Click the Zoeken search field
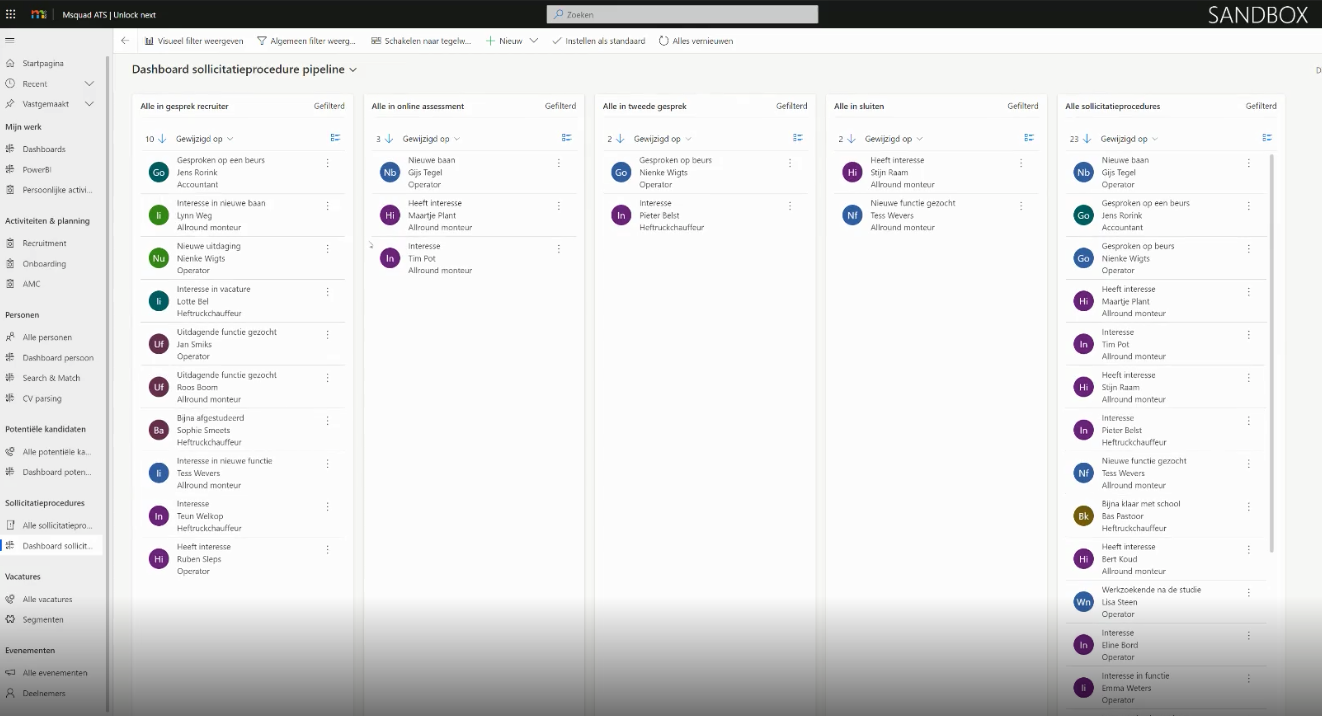1322x716 pixels. pos(682,14)
